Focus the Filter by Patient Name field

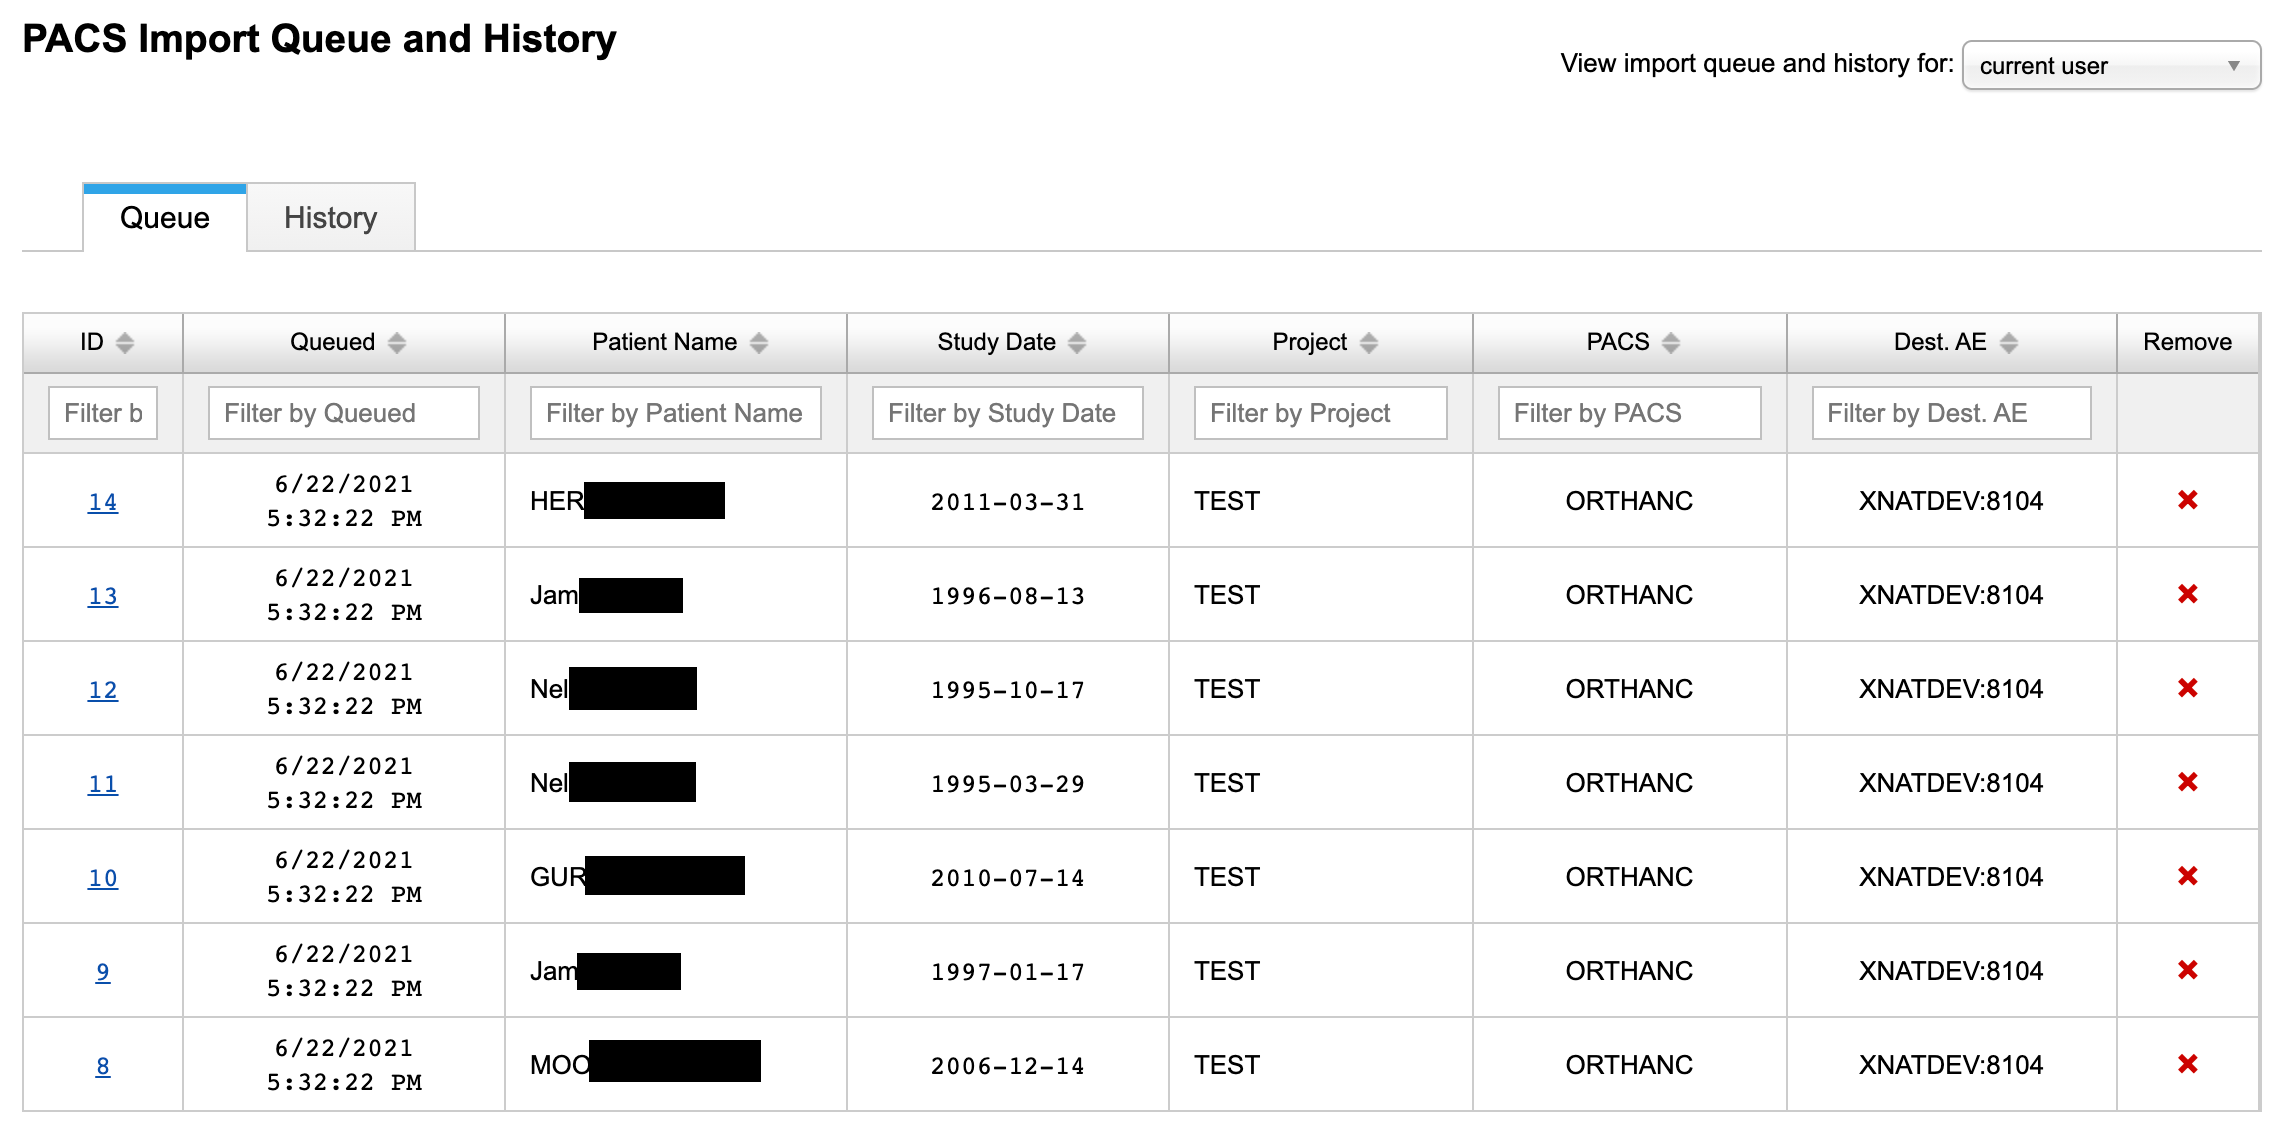[x=675, y=413]
